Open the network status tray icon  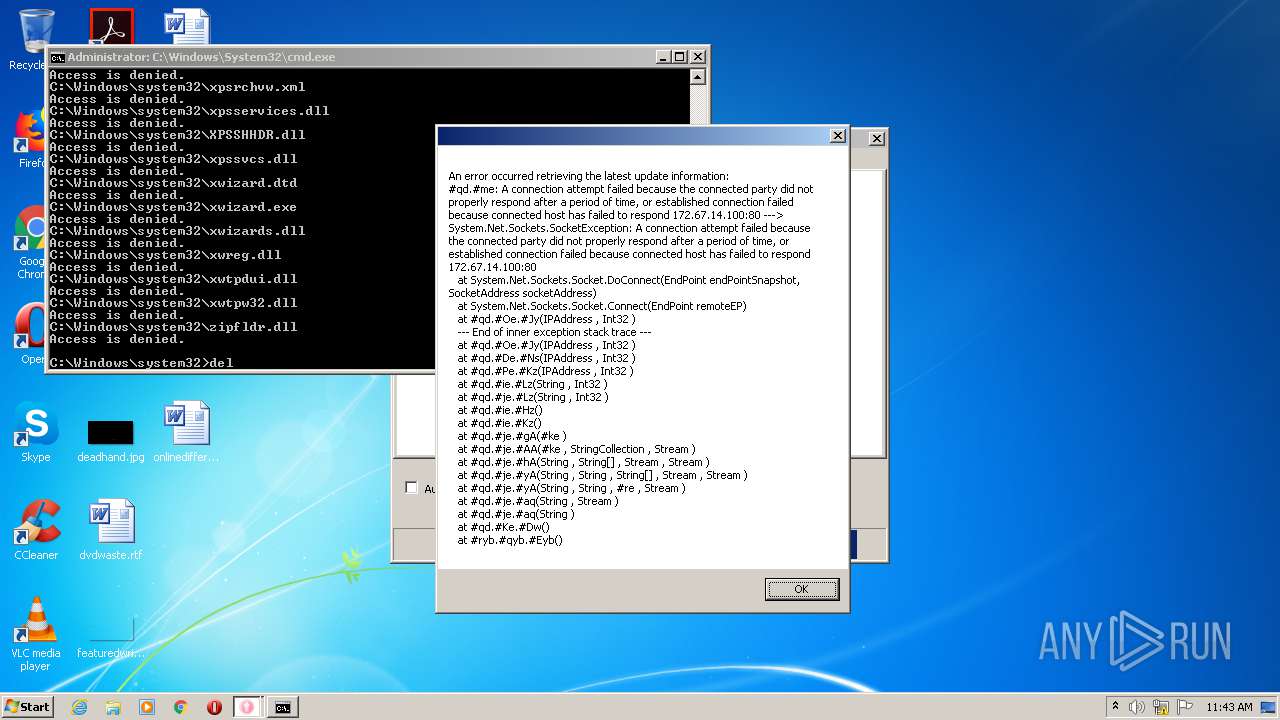(1161, 707)
